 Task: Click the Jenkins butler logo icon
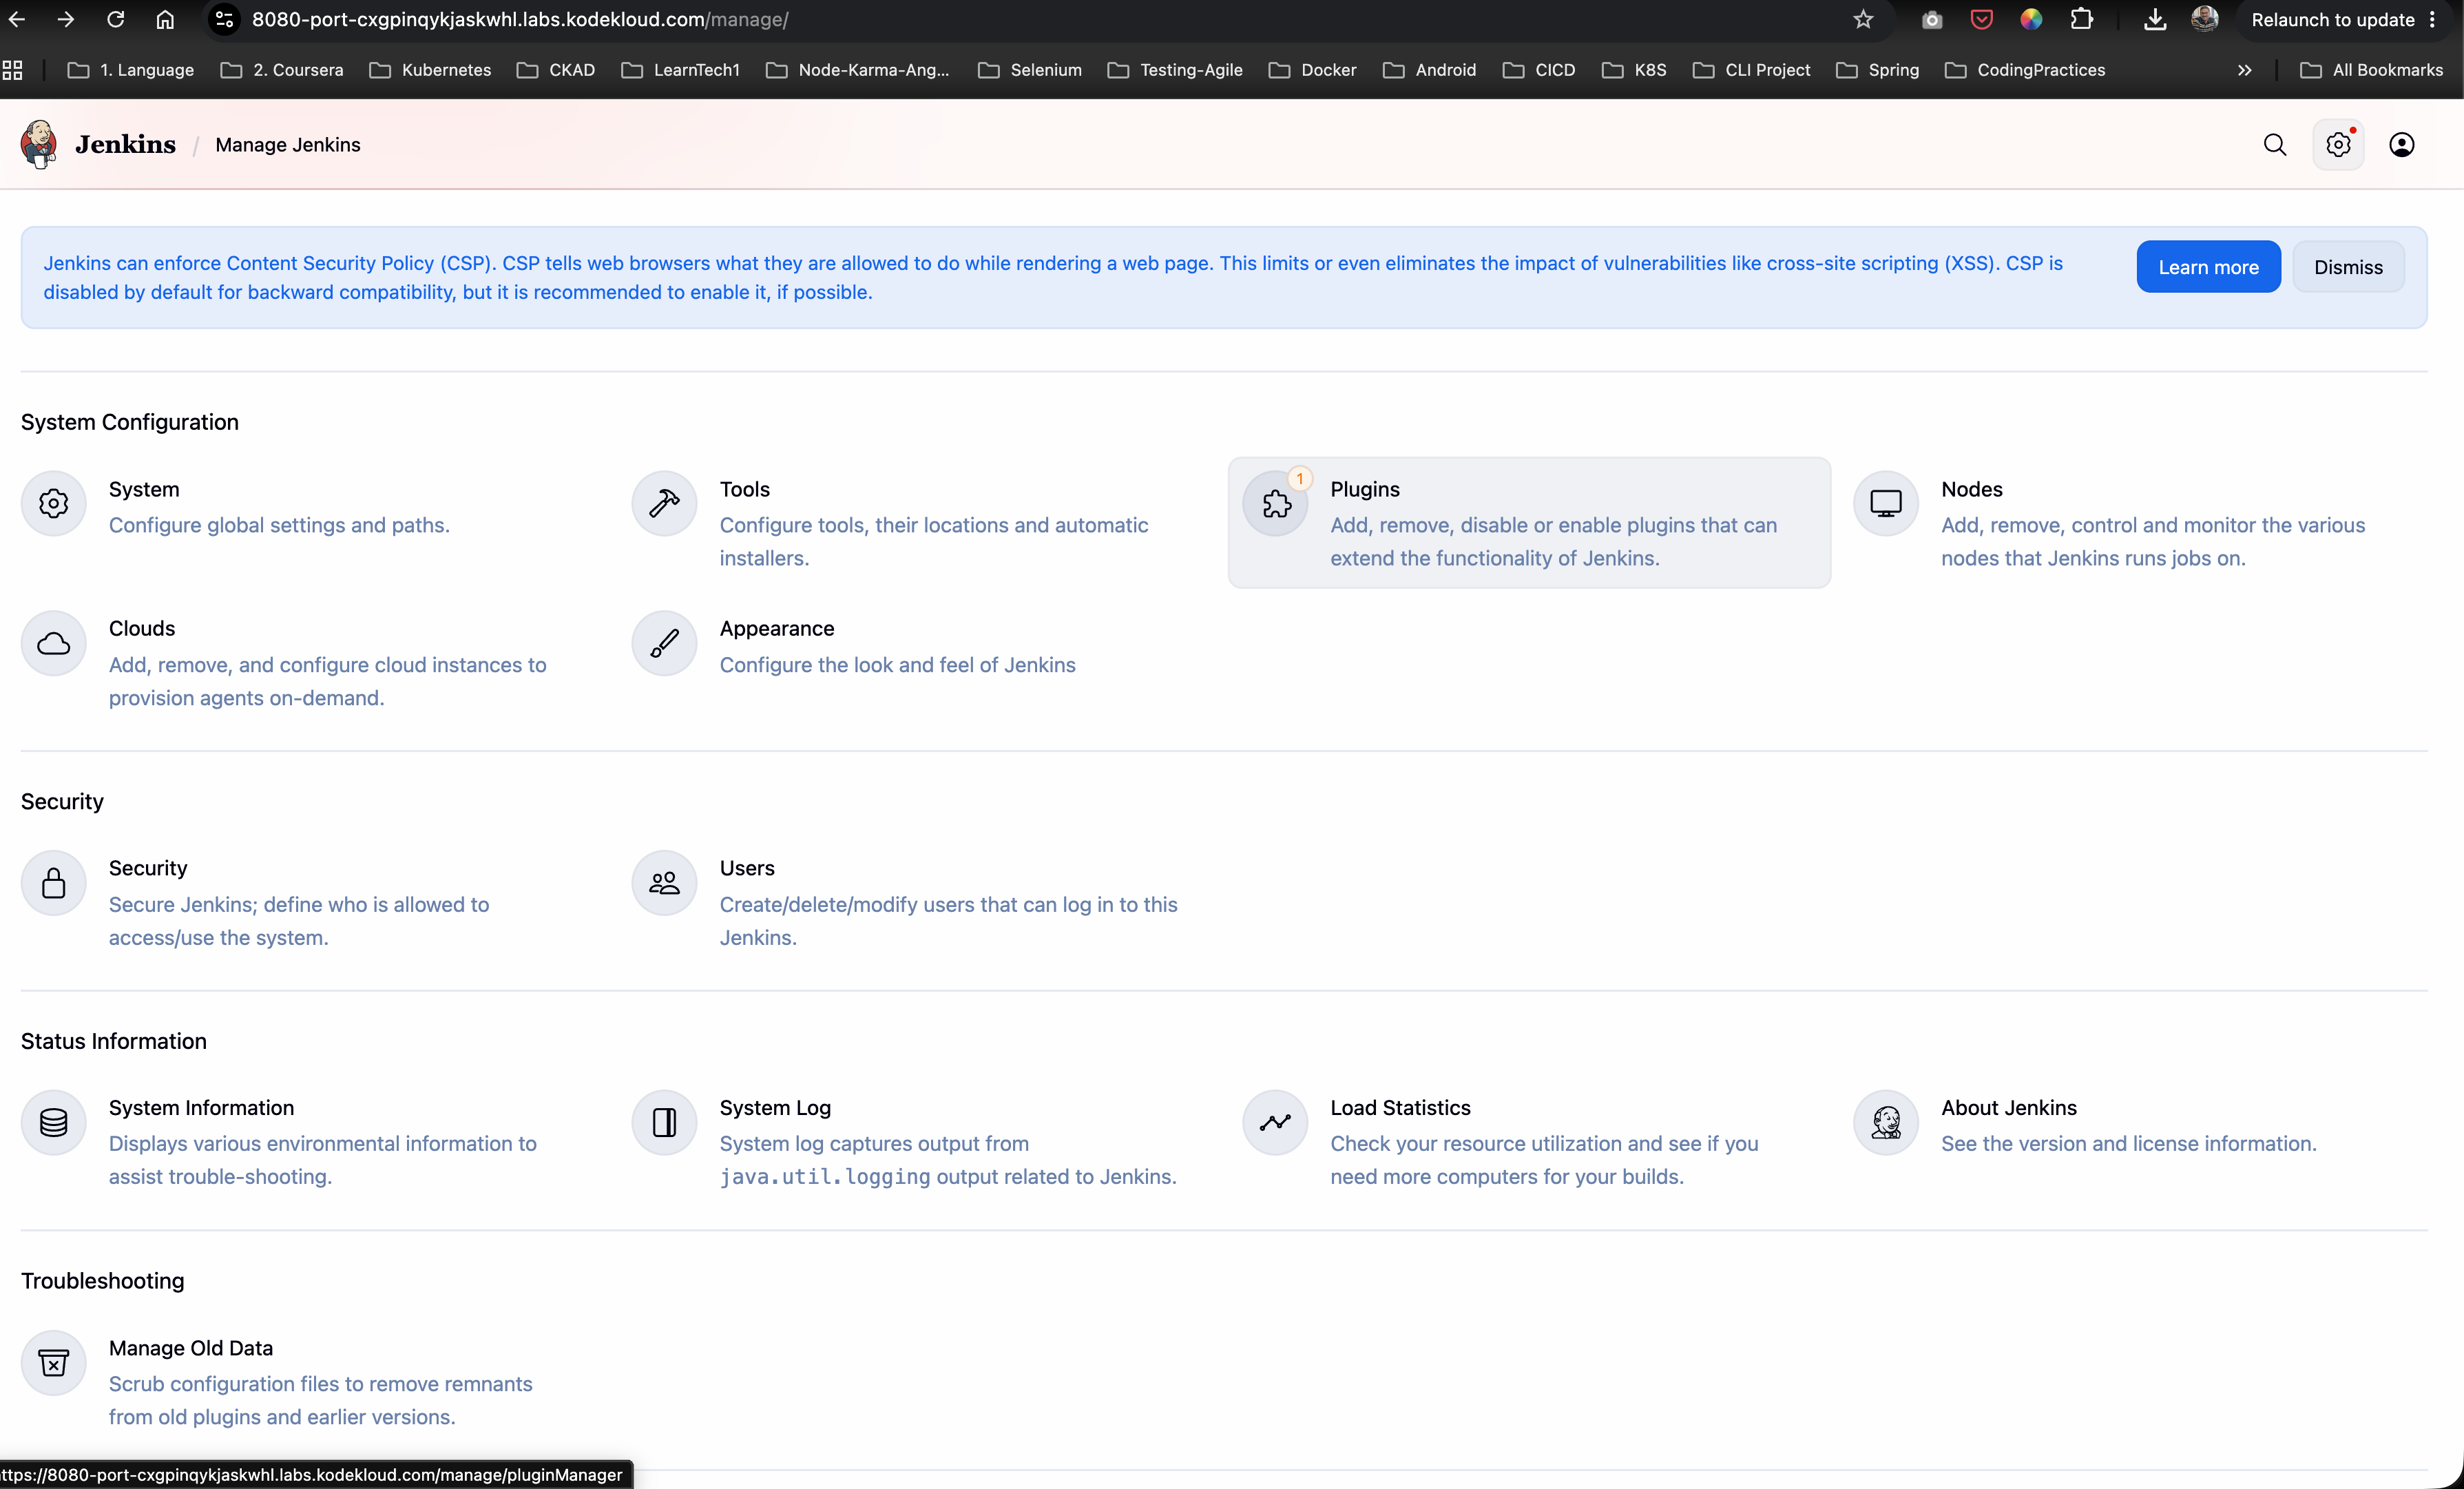[x=39, y=144]
